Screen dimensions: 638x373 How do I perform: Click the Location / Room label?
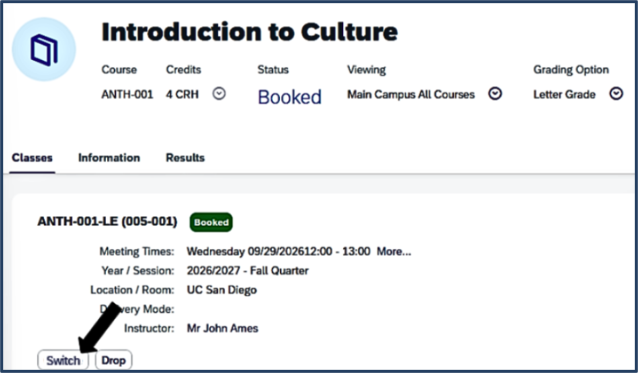tap(132, 290)
